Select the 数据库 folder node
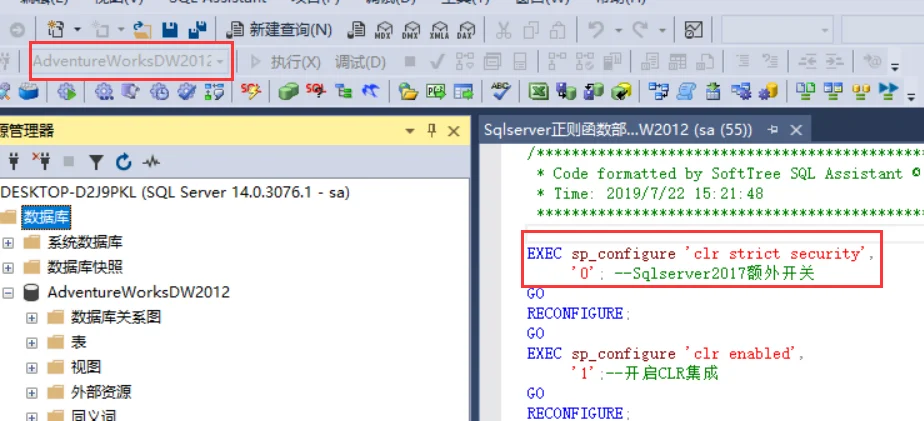Screen dimensions: 924x421 (x=47, y=218)
